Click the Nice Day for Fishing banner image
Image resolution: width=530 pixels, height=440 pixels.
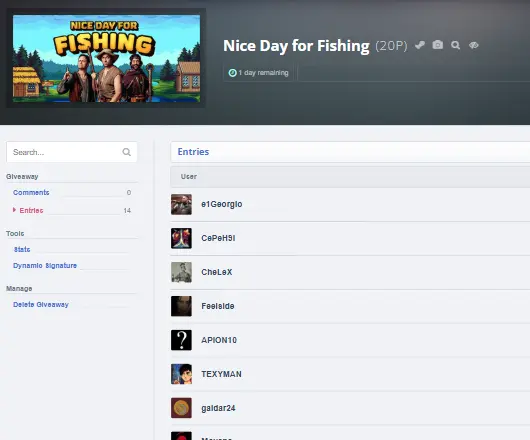point(106,58)
